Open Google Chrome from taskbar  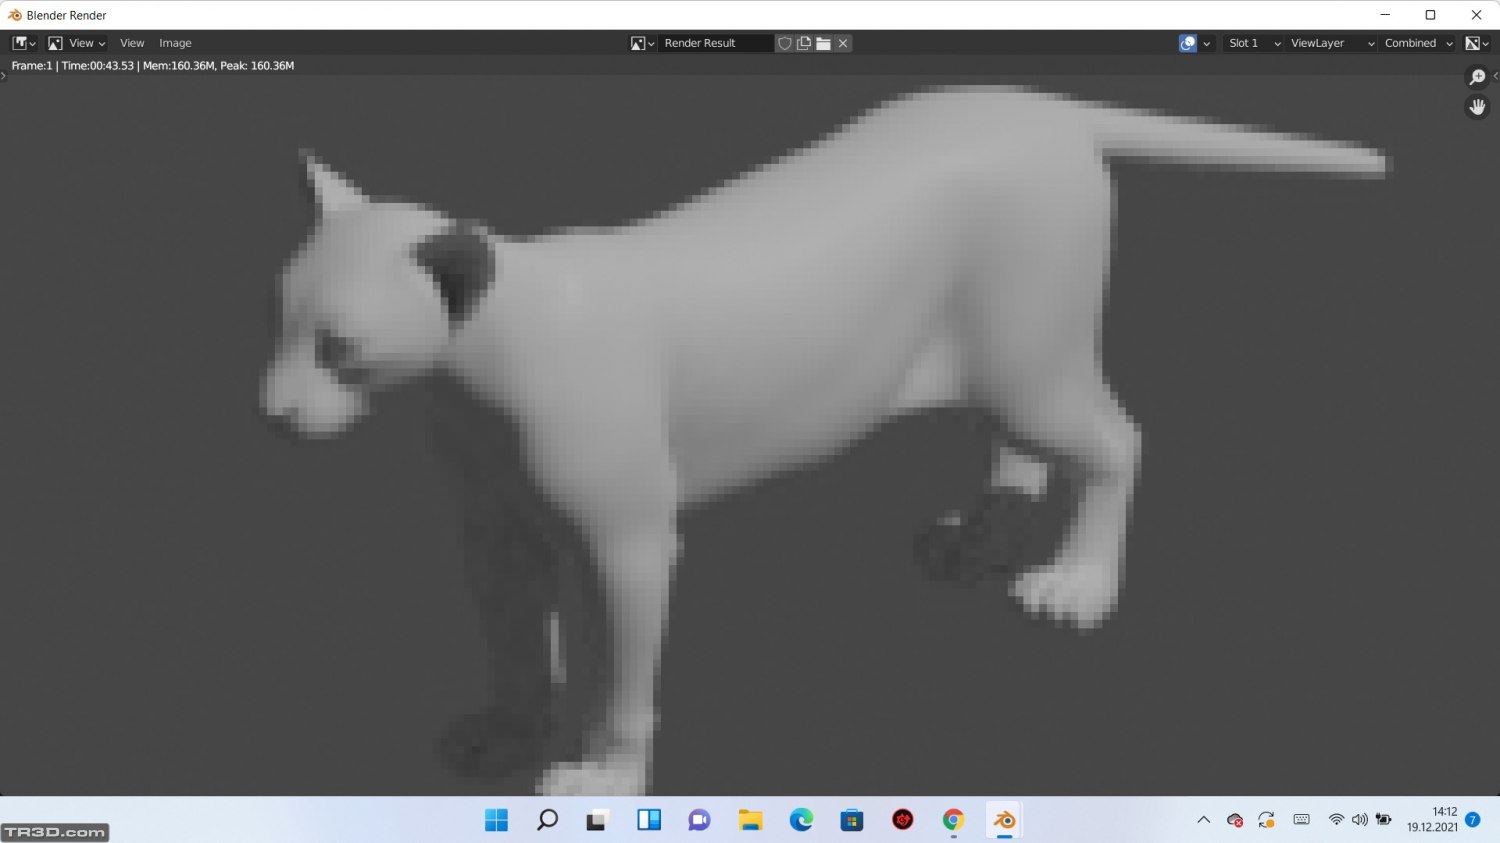click(953, 820)
